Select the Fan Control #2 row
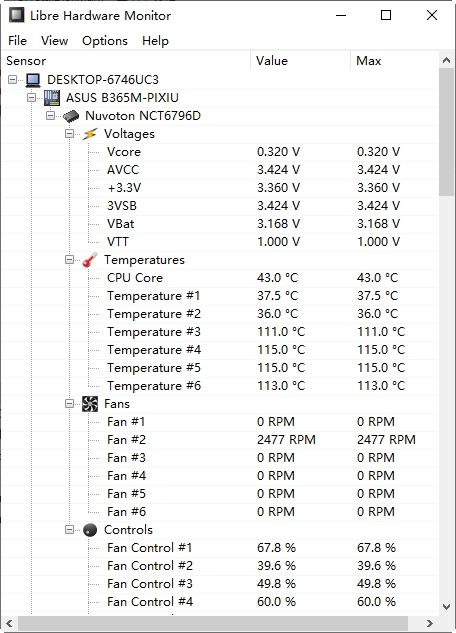The width and height of the screenshot is (456, 633). (x=221, y=566)
